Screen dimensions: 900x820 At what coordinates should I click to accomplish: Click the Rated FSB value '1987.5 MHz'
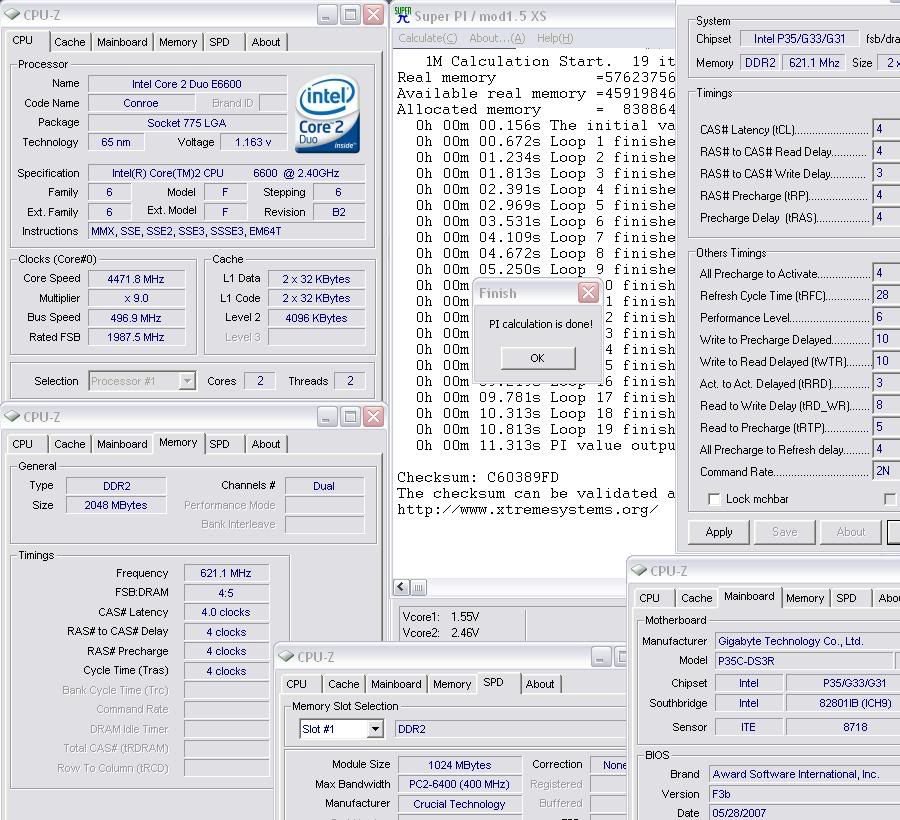tap(136, 337)
